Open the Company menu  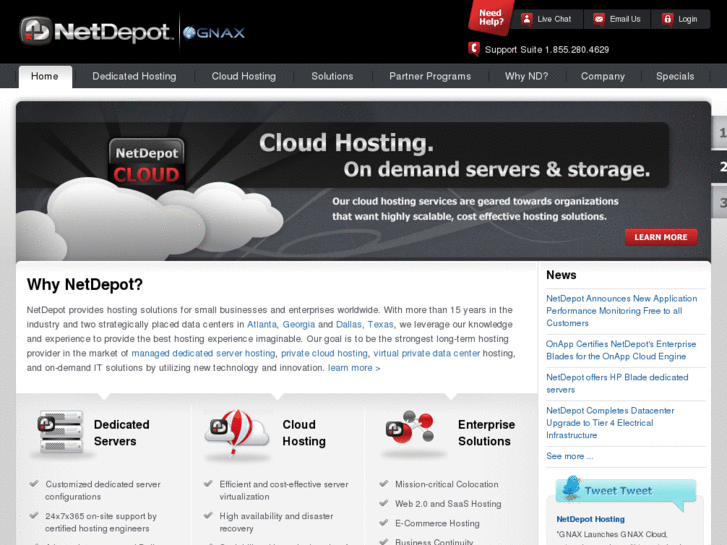pos(603,77)
